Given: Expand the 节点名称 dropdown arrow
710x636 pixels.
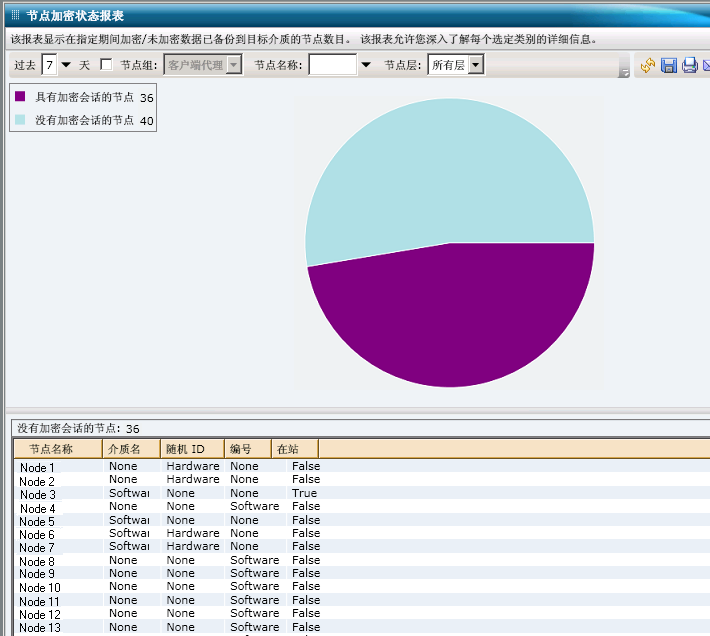Looking at the screenshot, I should [365, 65].
